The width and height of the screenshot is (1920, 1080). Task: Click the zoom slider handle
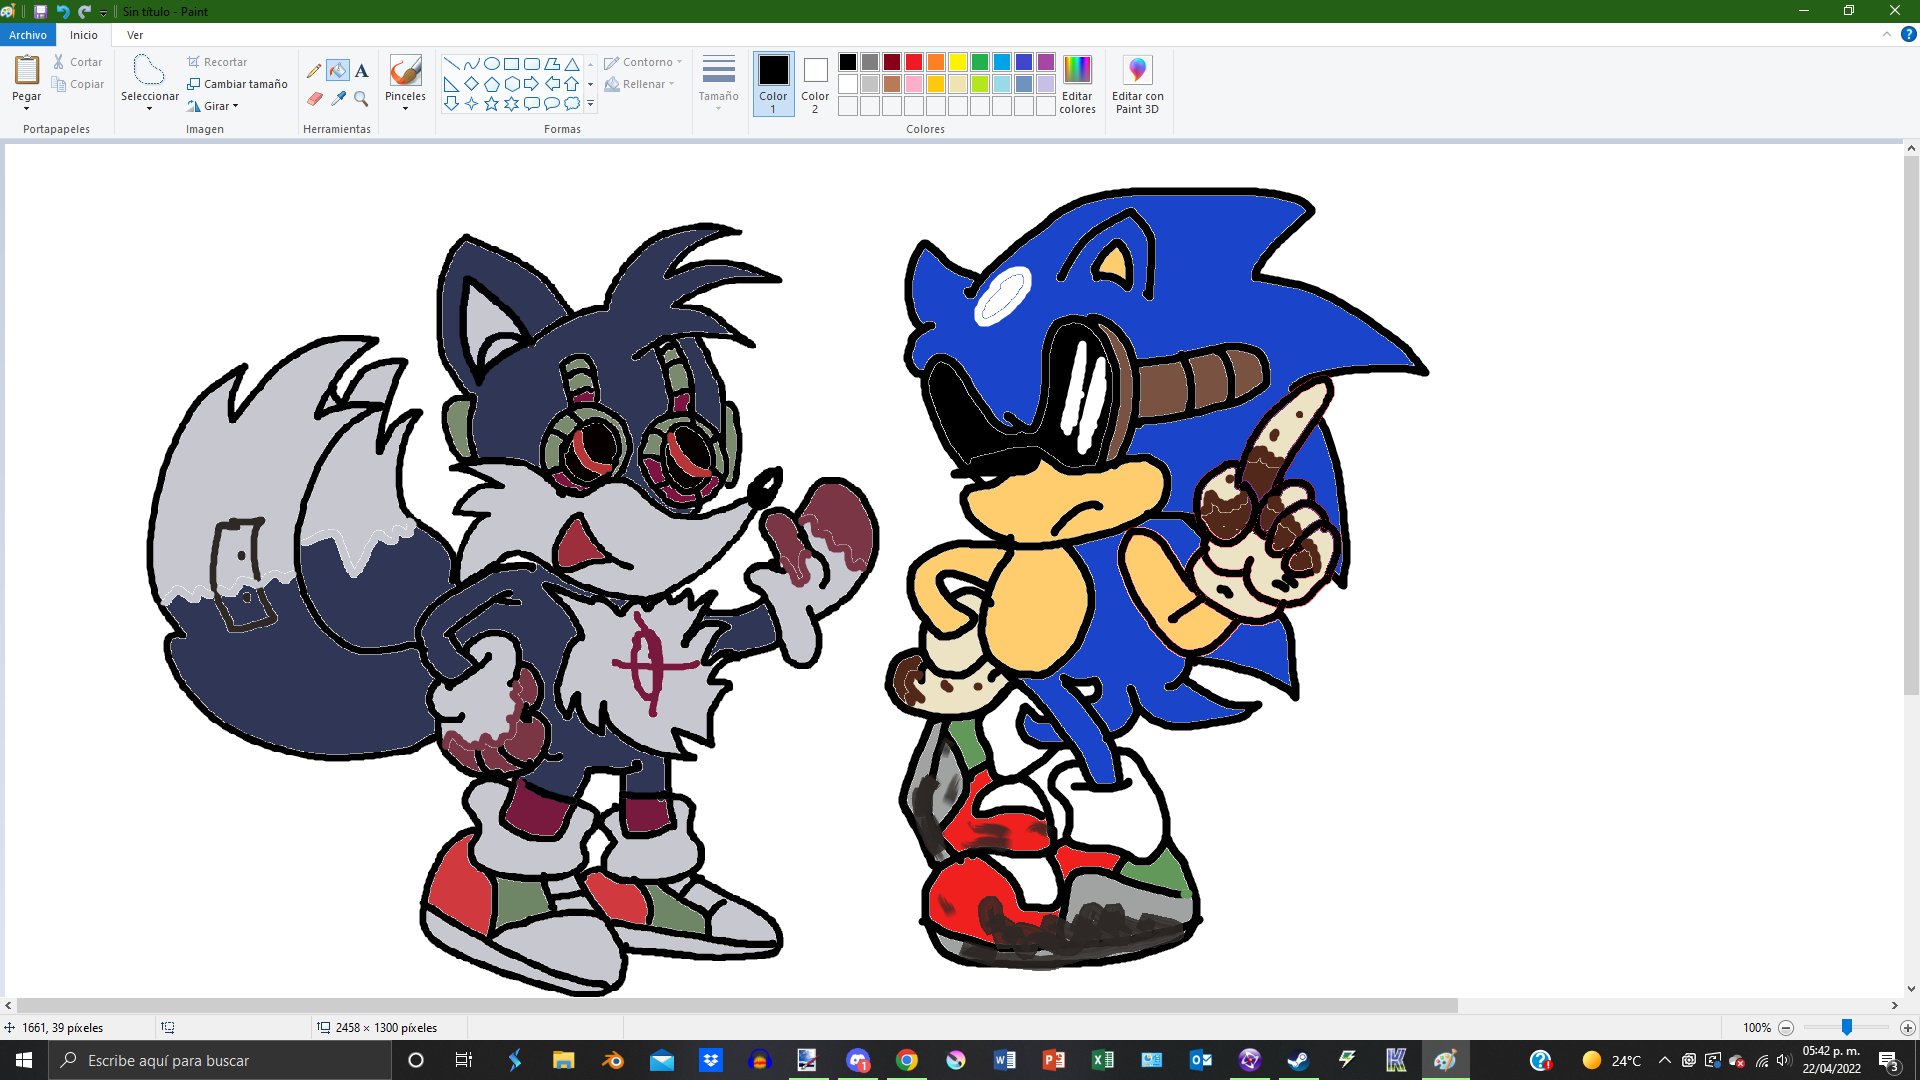[x=1847, y=1028]
